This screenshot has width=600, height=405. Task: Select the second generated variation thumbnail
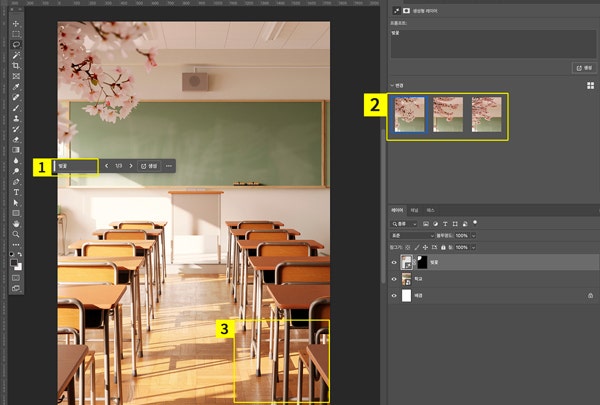[x=448, y=114]
